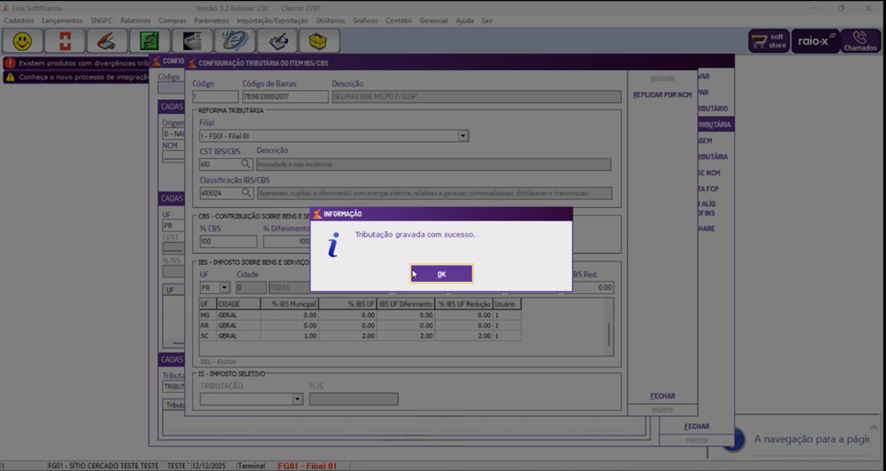Select the MG GERAL row in IBS table
Viewport: 886px width, 471px height.
pos(360,315)
